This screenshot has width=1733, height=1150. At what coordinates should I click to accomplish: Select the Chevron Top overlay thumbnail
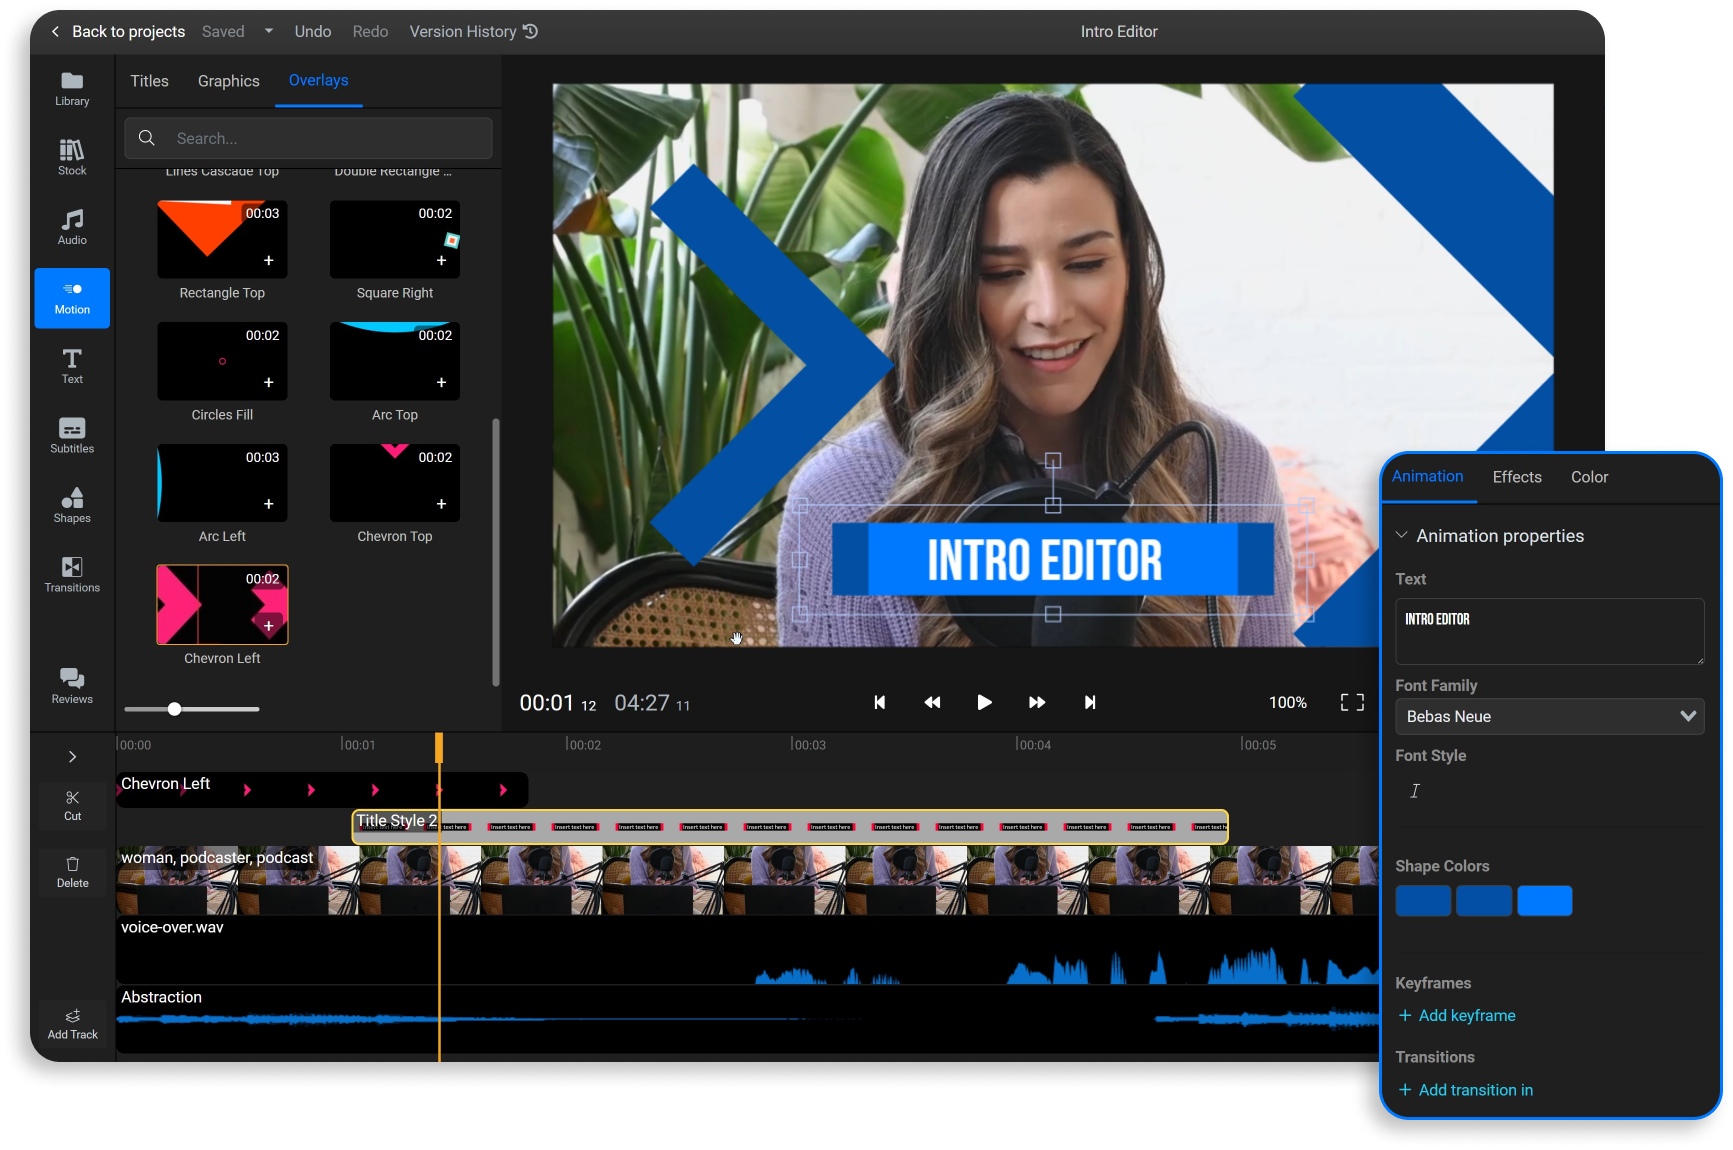pos(394,482)
